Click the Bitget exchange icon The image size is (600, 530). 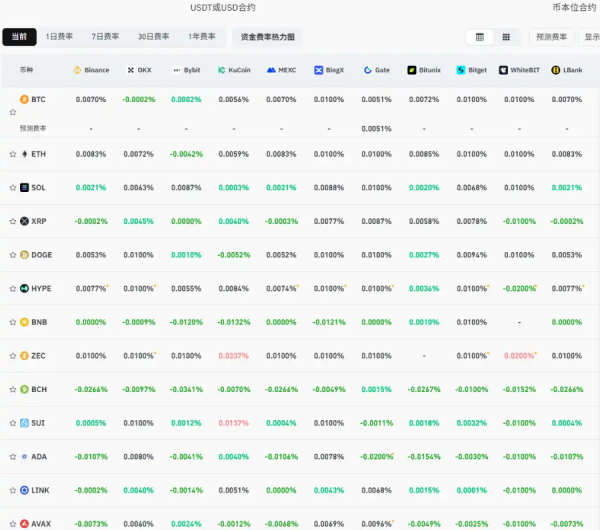click(461, 71)
